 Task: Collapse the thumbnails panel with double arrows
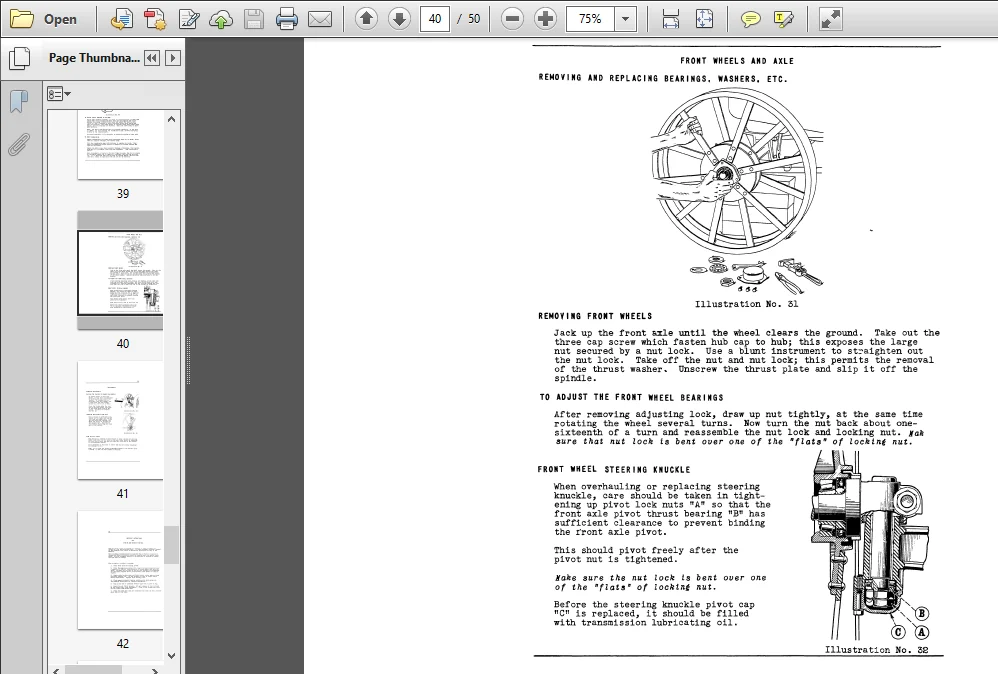(x=151, y=58)
